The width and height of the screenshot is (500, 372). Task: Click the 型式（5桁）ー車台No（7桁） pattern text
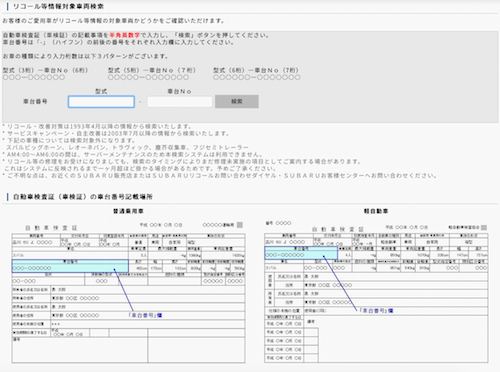(x=152, y=70)
